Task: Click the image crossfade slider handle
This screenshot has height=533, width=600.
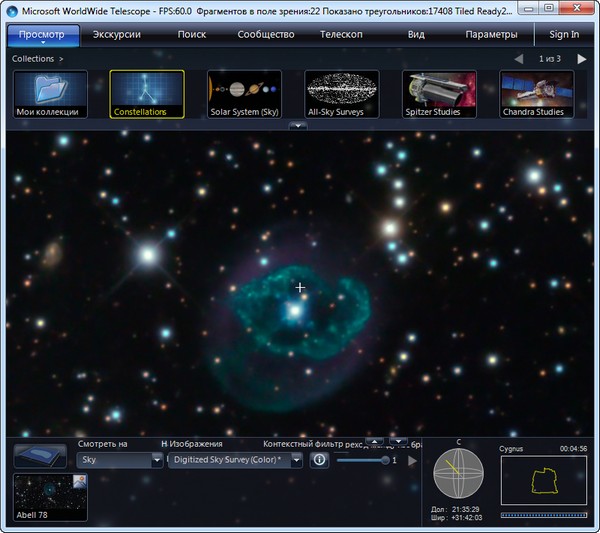Action: point(384,460)
